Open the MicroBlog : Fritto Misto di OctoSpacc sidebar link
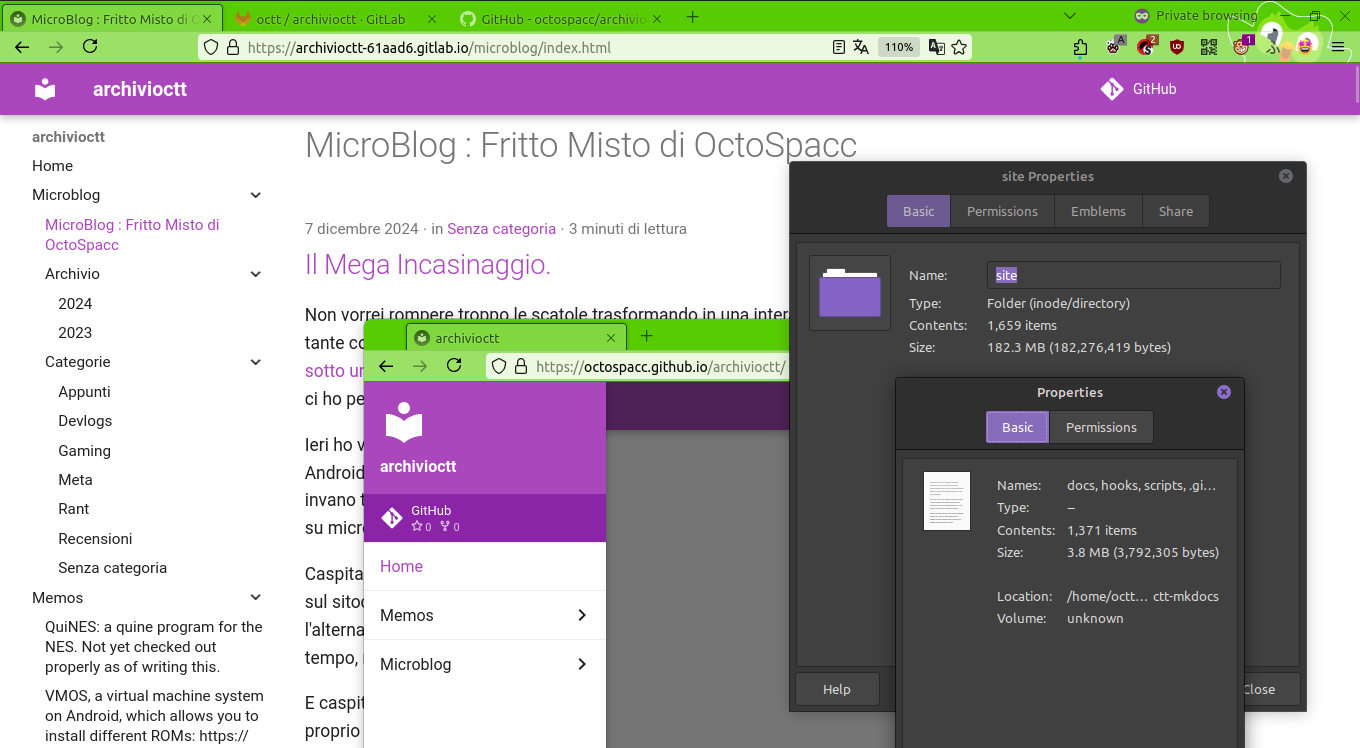The width and height of the screenshot is (1360, 748). (132, 235)
